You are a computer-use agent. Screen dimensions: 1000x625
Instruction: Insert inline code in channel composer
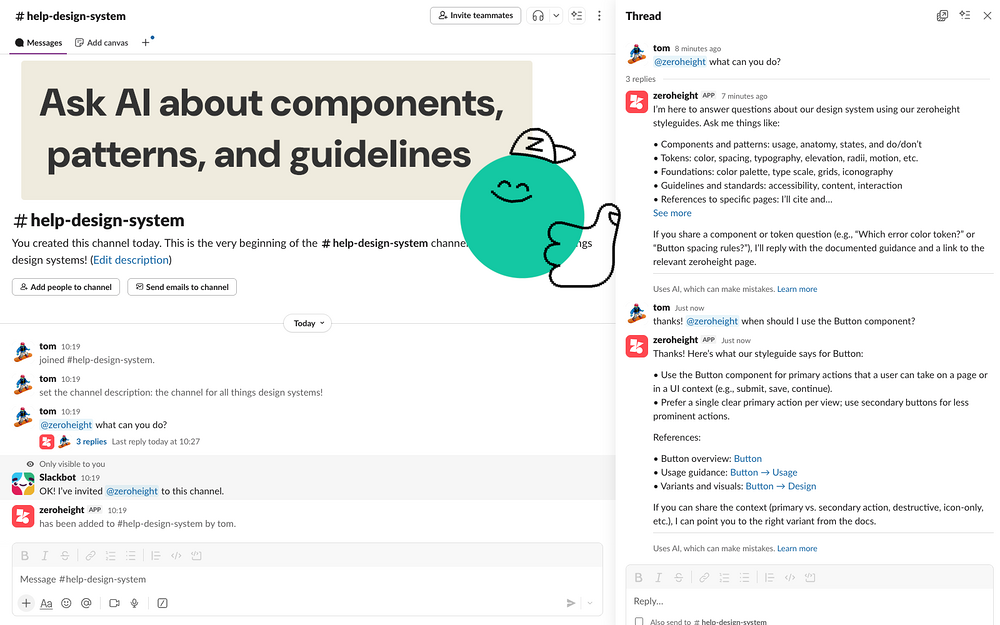[176, 555]
